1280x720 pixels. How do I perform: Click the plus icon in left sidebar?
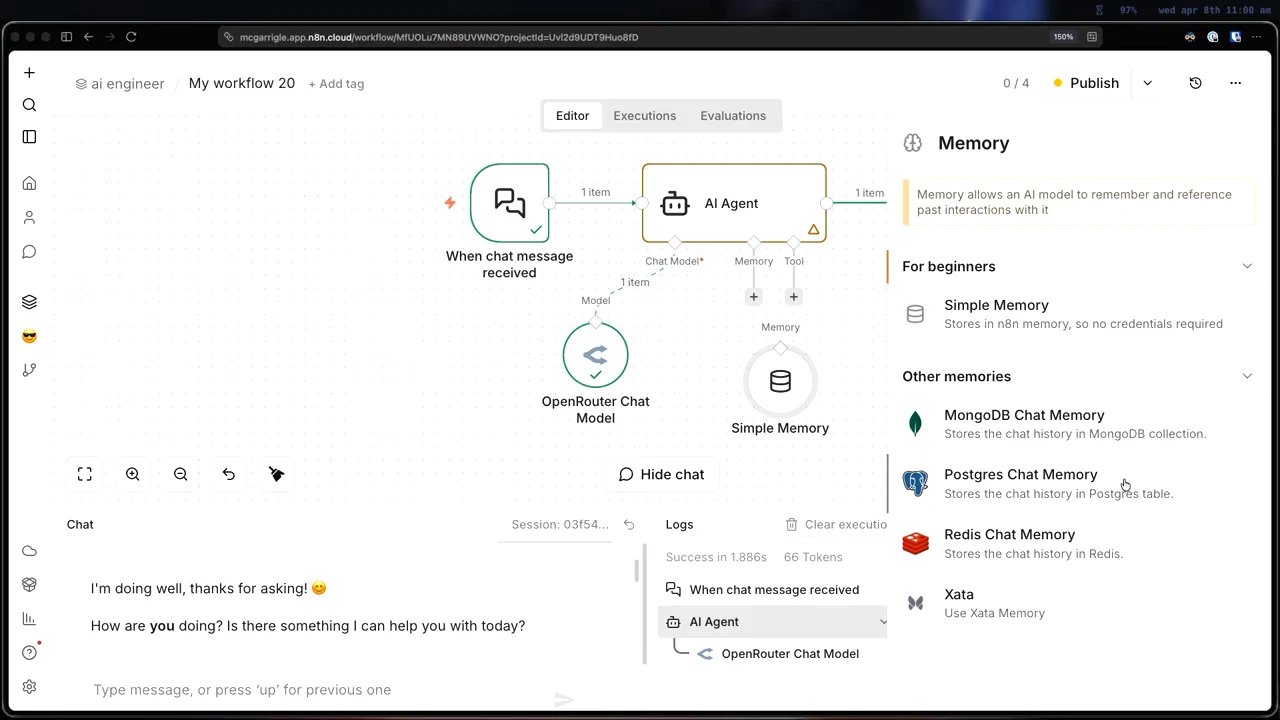[x=29, y=73]
